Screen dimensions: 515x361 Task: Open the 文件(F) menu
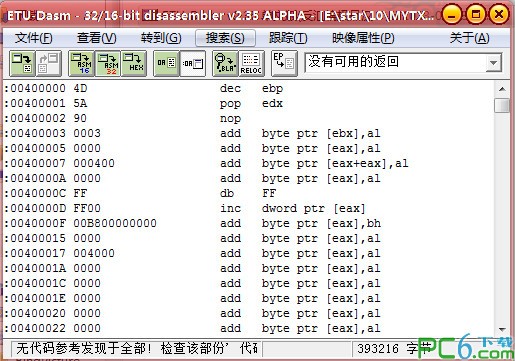point(33,38)
